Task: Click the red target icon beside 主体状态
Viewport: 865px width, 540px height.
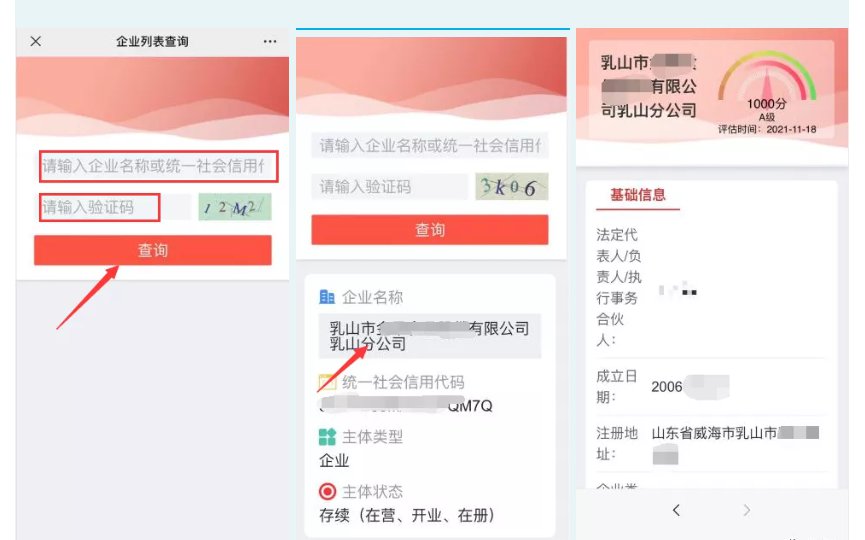Action: 327,491
